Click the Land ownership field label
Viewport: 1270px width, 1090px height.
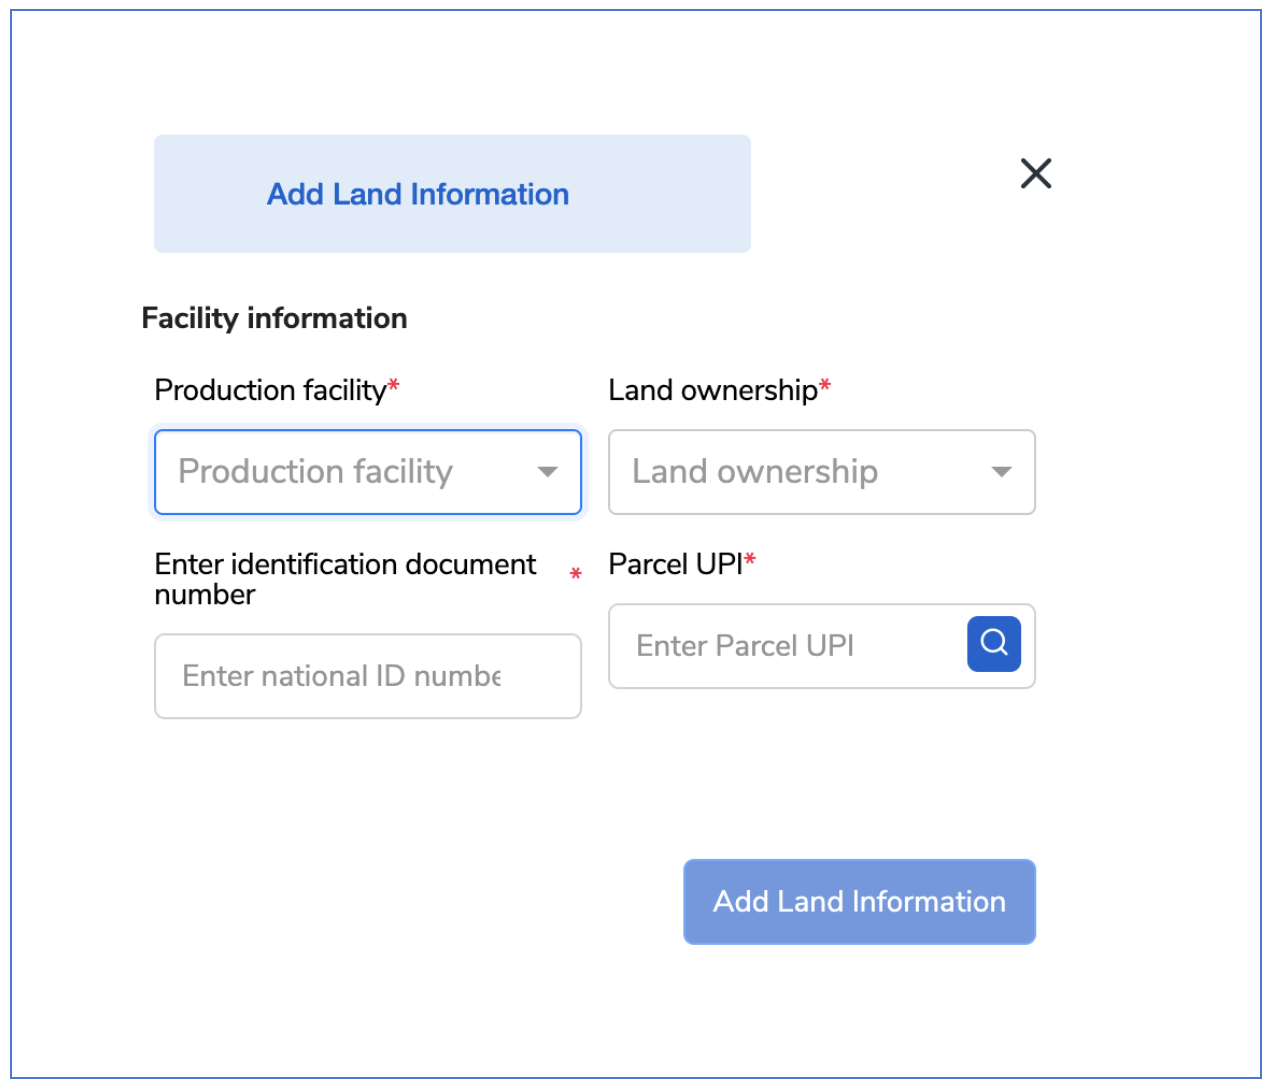coord(713,390)
